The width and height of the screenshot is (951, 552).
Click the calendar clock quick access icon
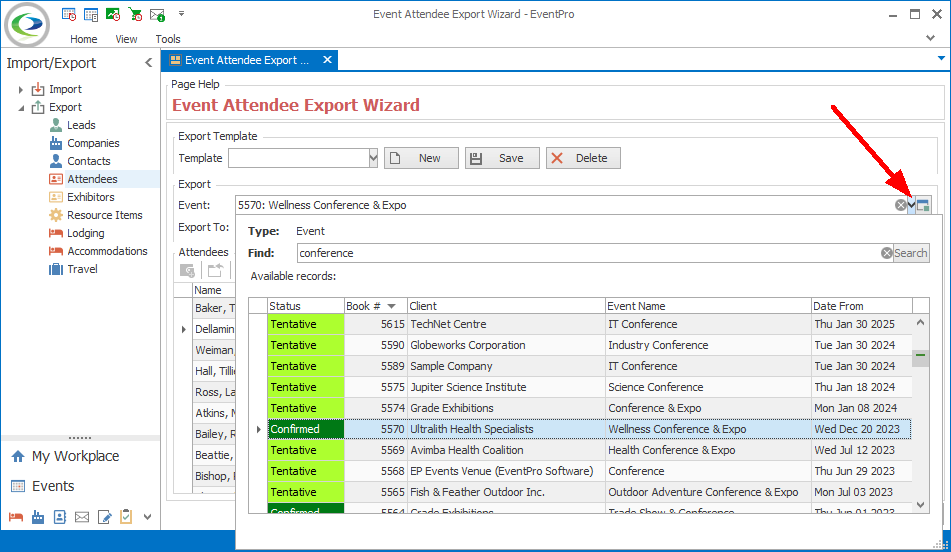click(x=69, y=14)
